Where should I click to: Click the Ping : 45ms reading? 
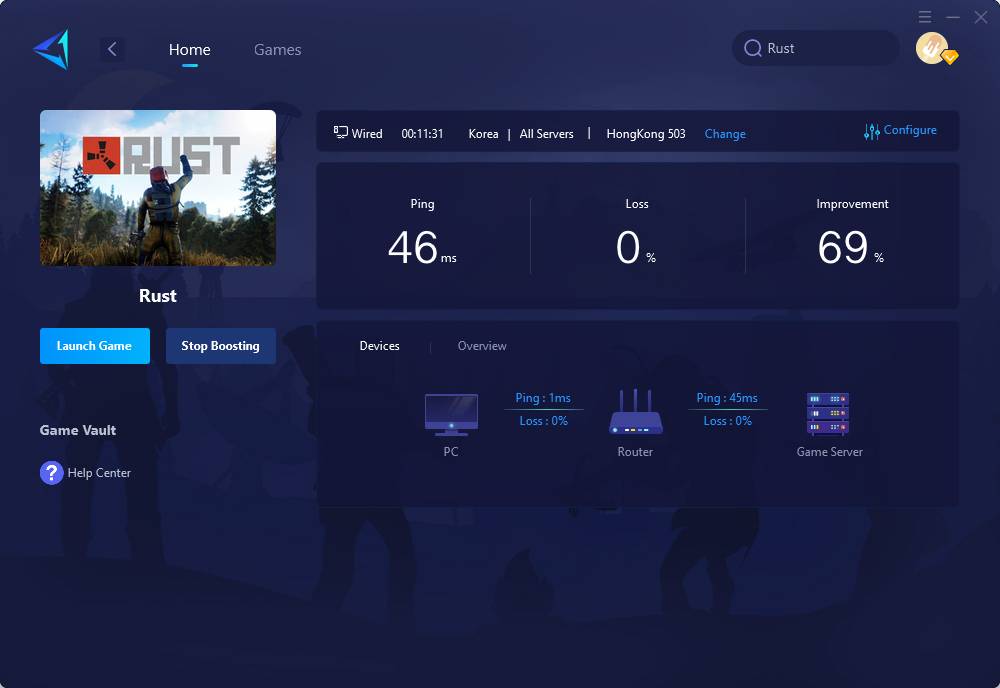point(727,398)
